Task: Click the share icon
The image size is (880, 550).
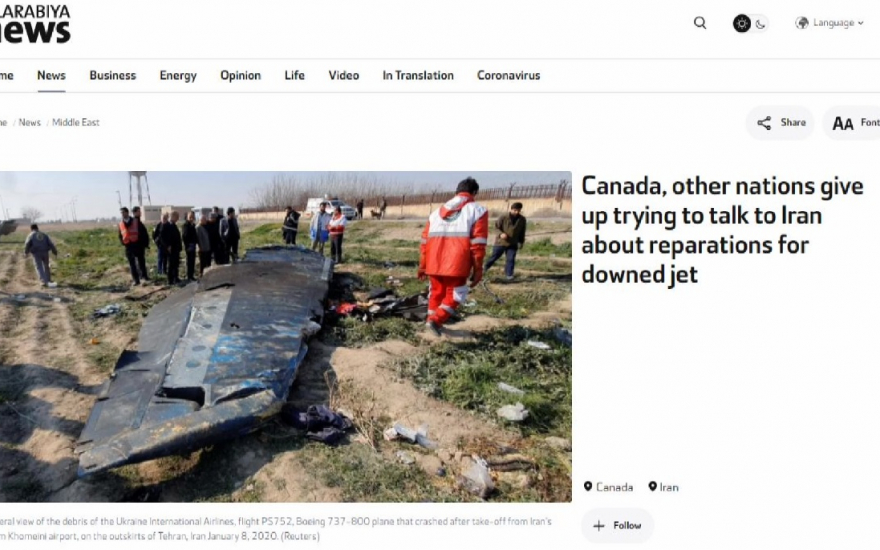Action: click(x=764, y=123)
